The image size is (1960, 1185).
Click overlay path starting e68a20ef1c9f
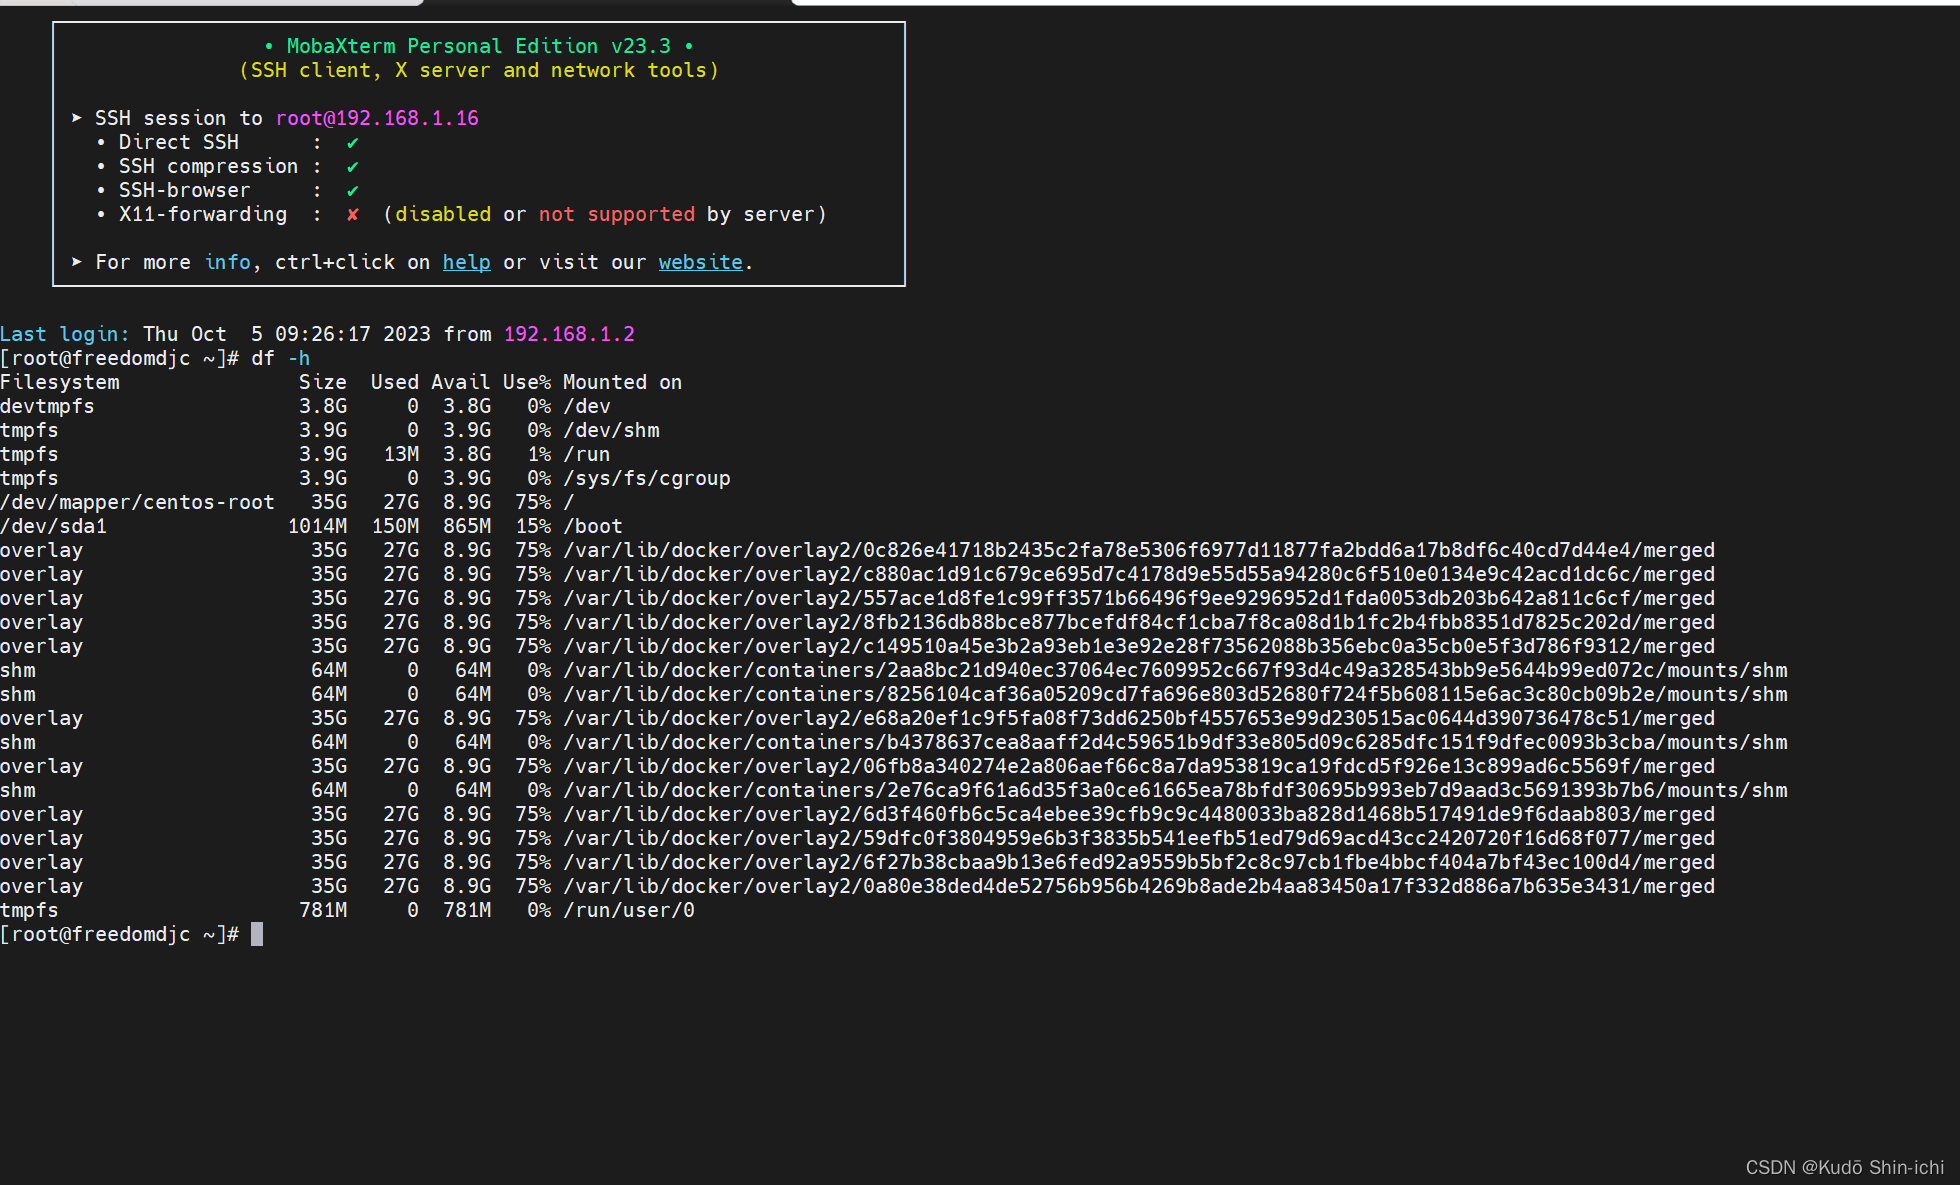click(1139, 718)
